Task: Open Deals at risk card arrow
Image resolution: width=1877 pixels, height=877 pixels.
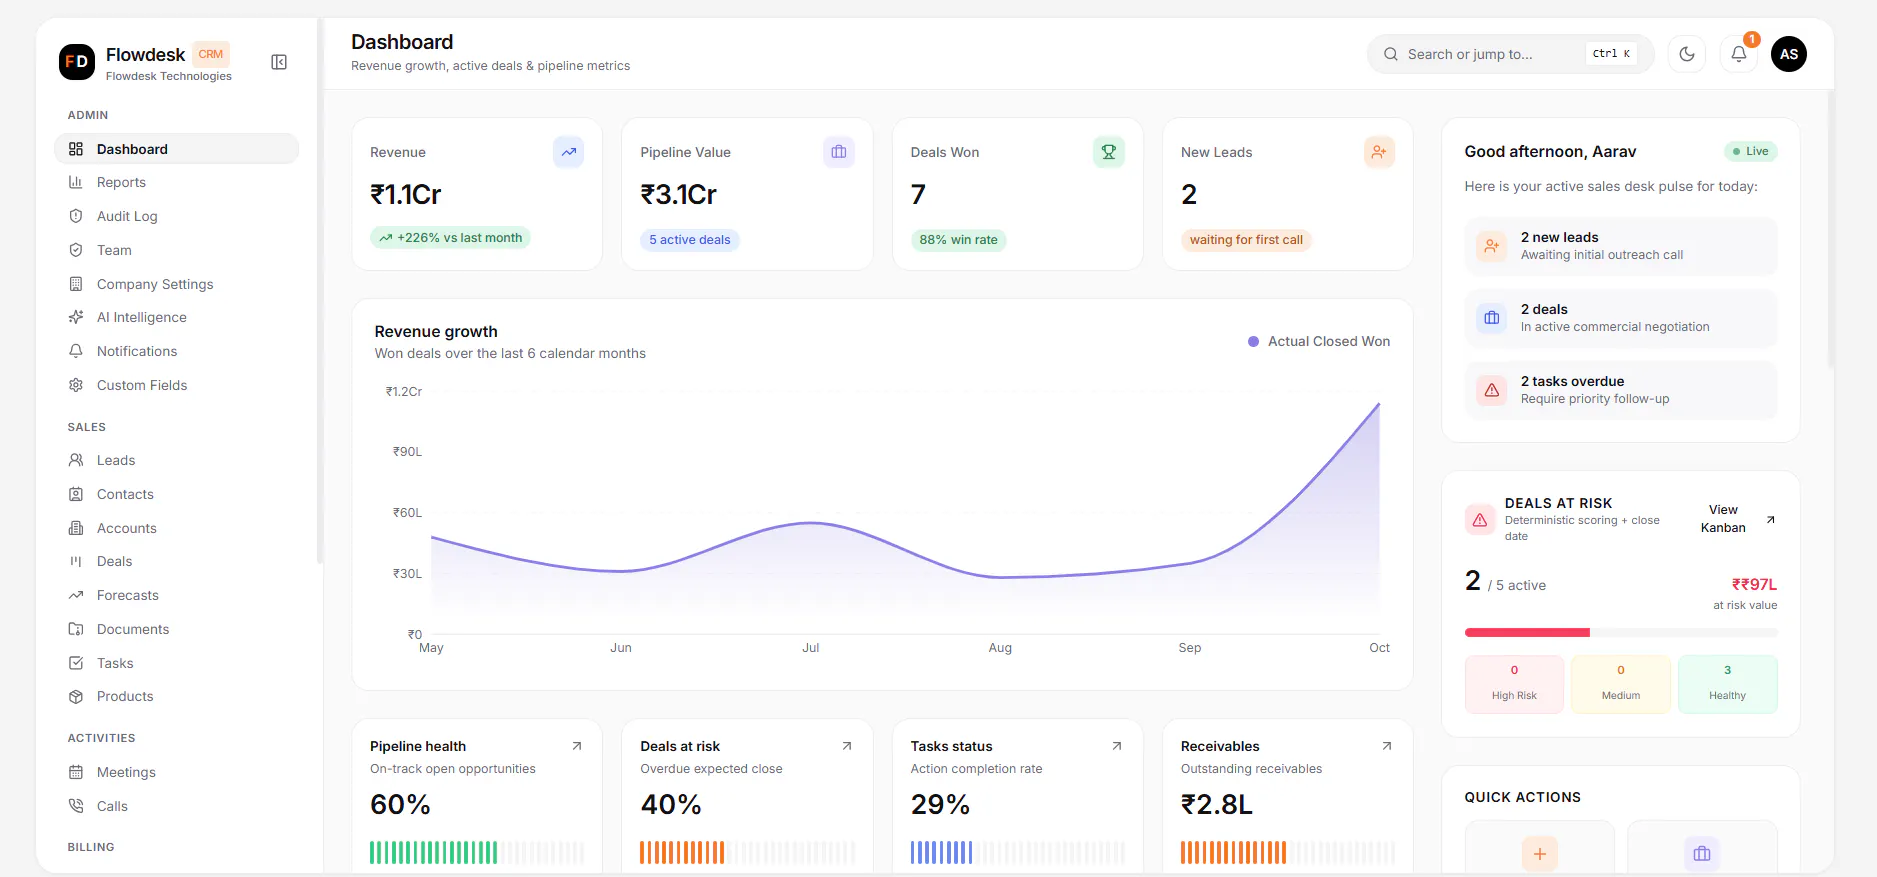Action: point(847,746)
